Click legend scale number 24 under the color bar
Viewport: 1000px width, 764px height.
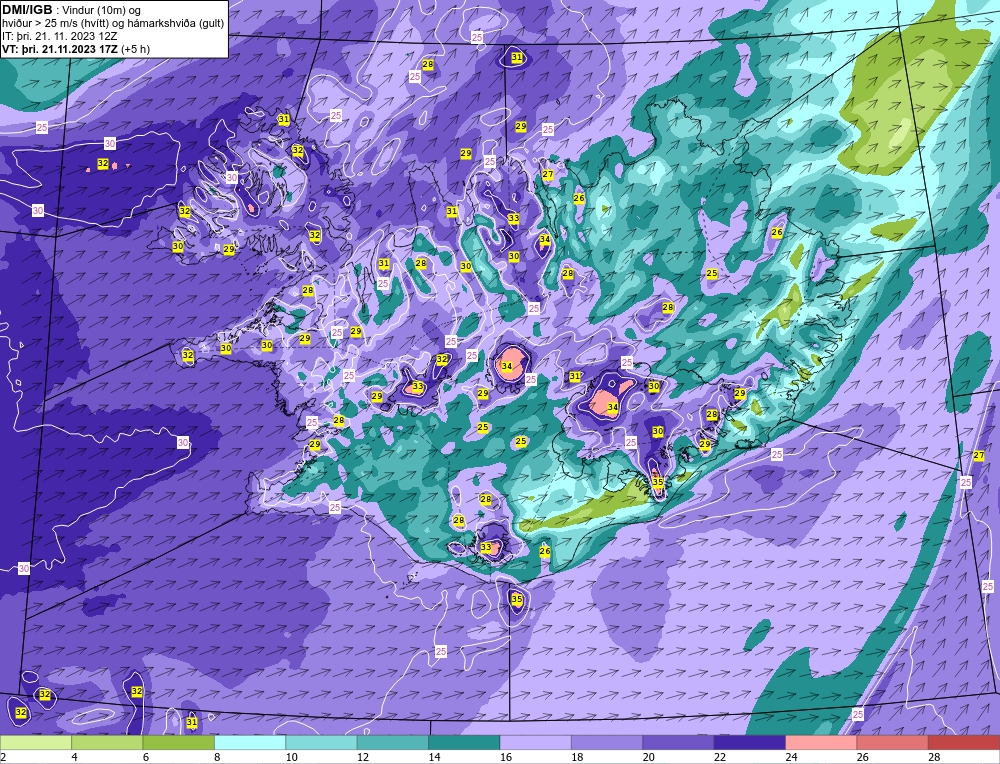pos(791,757)
